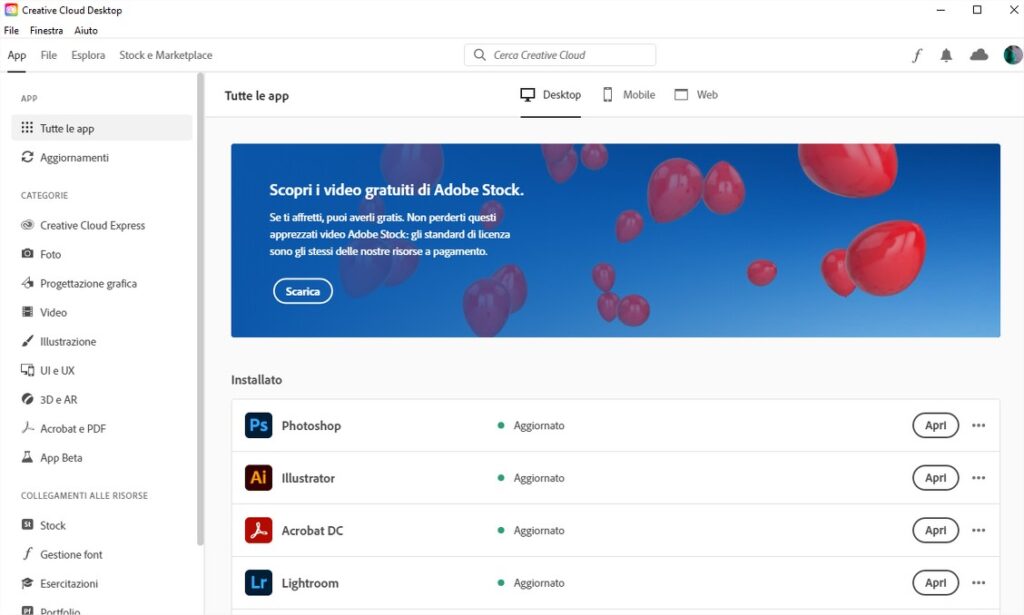This screenshot has height=615, width=1024.
Task: Click the Scarica button on the Adobe Stock banner
Action: pyautogui.click(x=302, y=291)
